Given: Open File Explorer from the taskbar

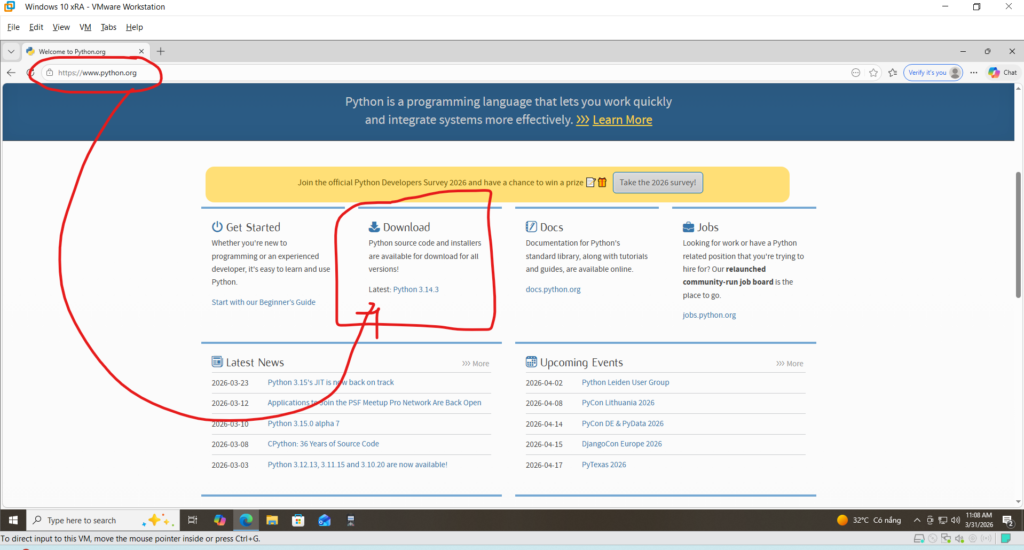Looking at the screenshot, I should (x=272, y=520).
